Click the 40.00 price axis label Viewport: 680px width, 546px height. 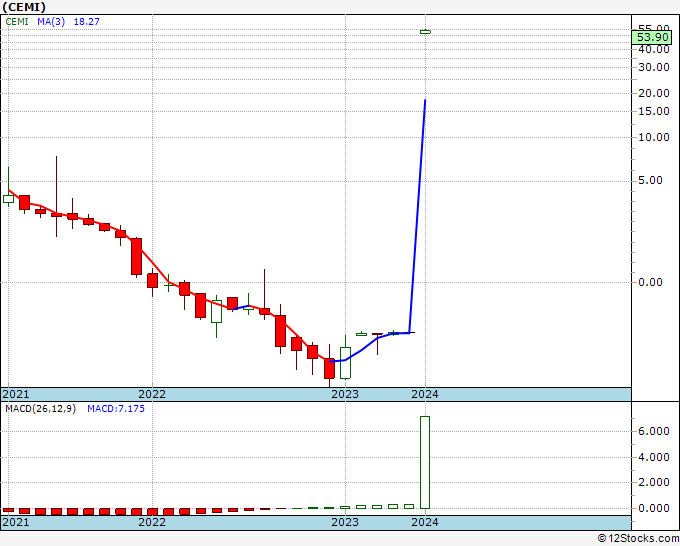[654, 49]
